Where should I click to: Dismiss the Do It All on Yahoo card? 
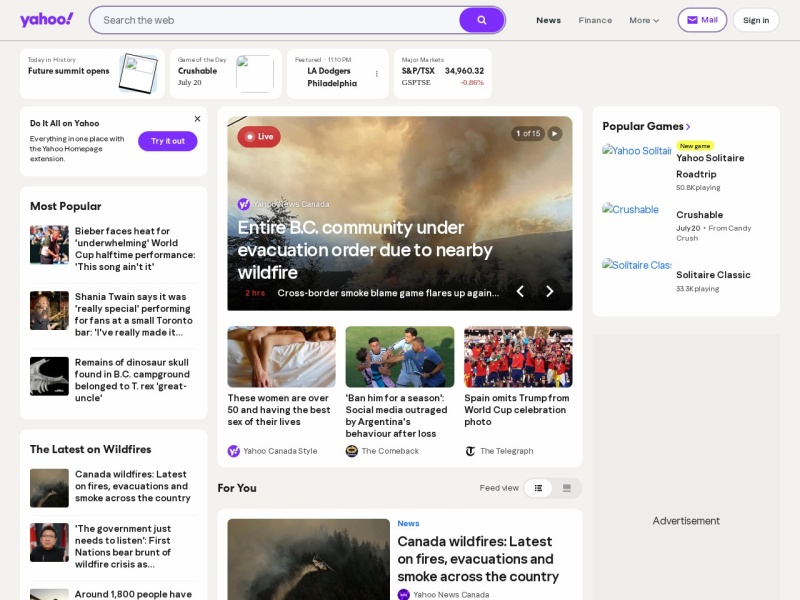(197, 119)
